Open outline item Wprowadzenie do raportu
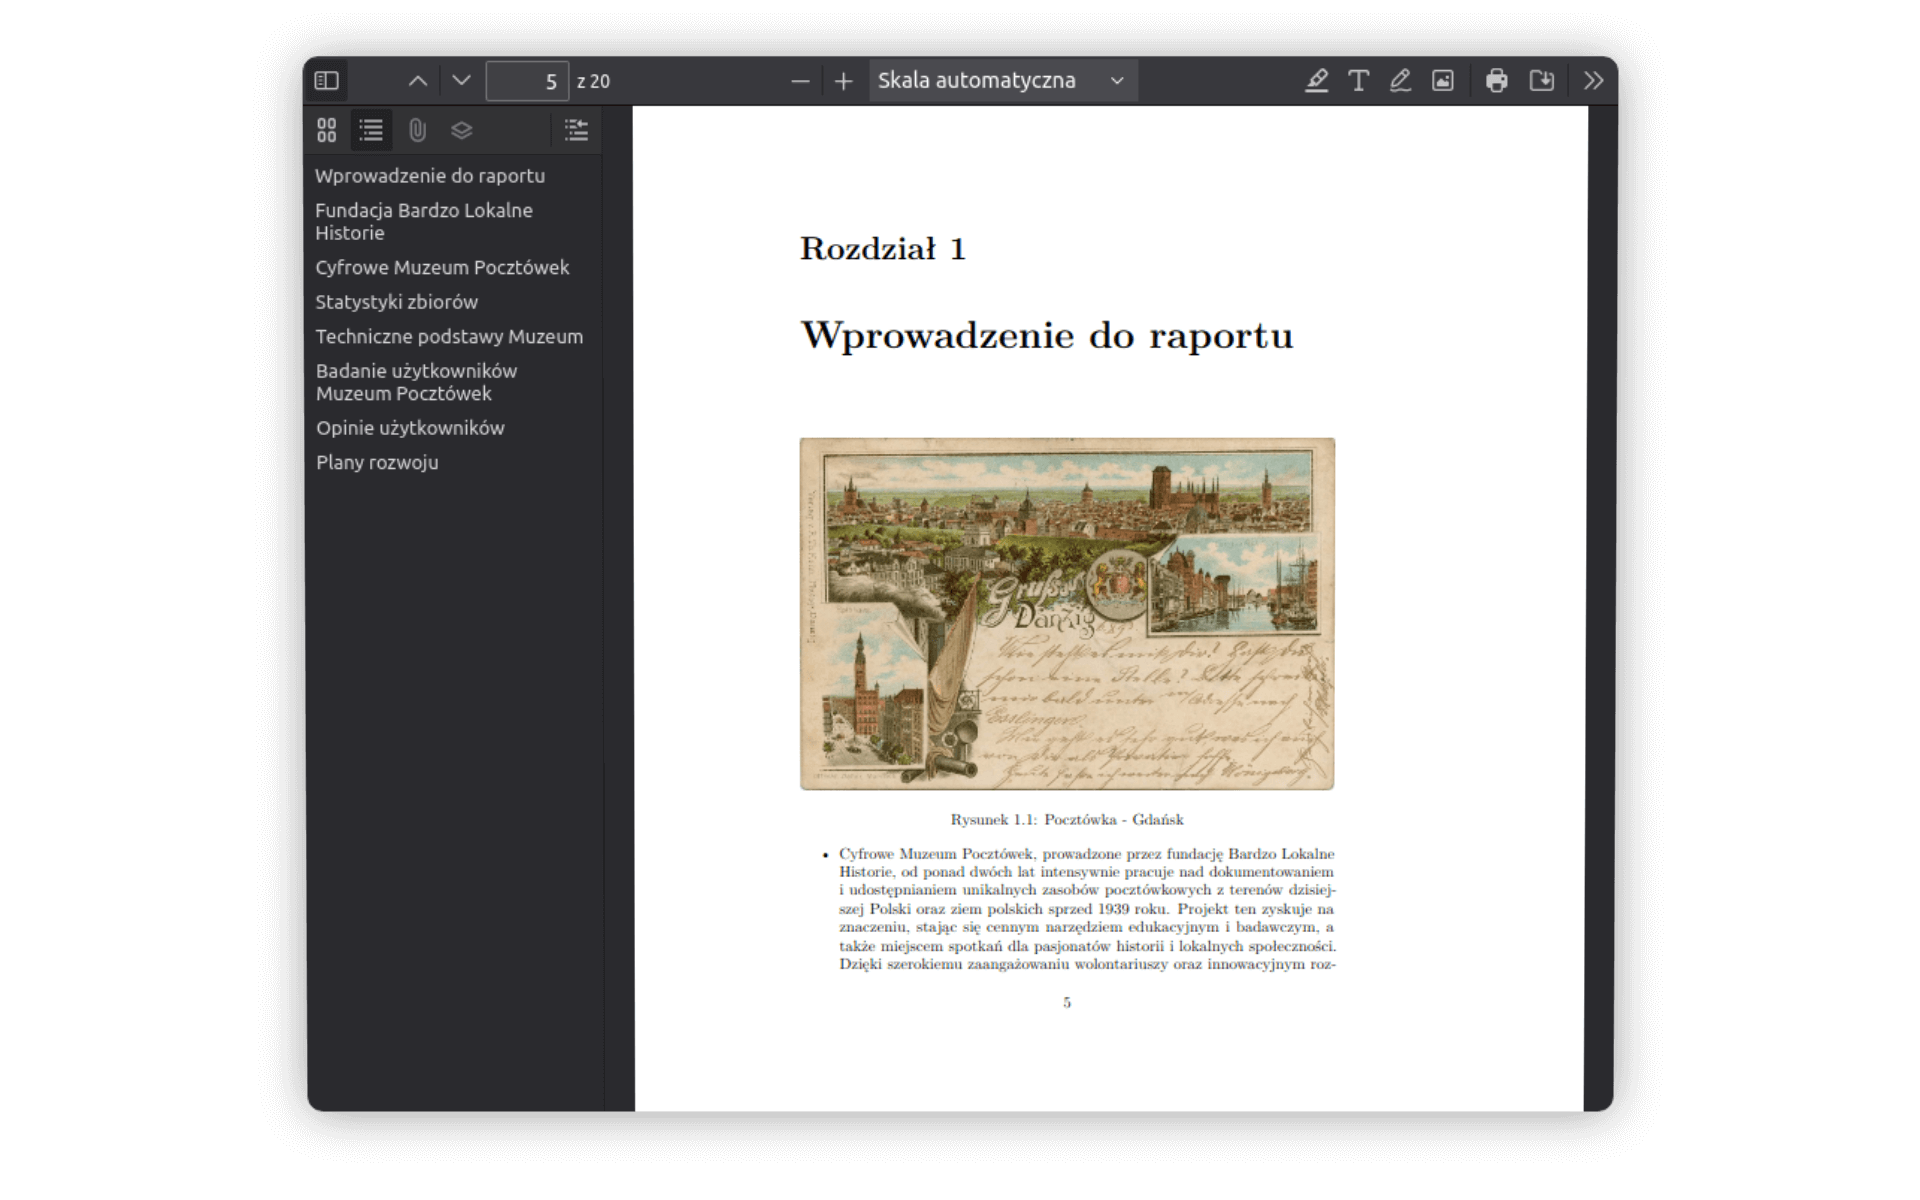This screenshot has width=1920, height=1200. click(x=430, y=176)
